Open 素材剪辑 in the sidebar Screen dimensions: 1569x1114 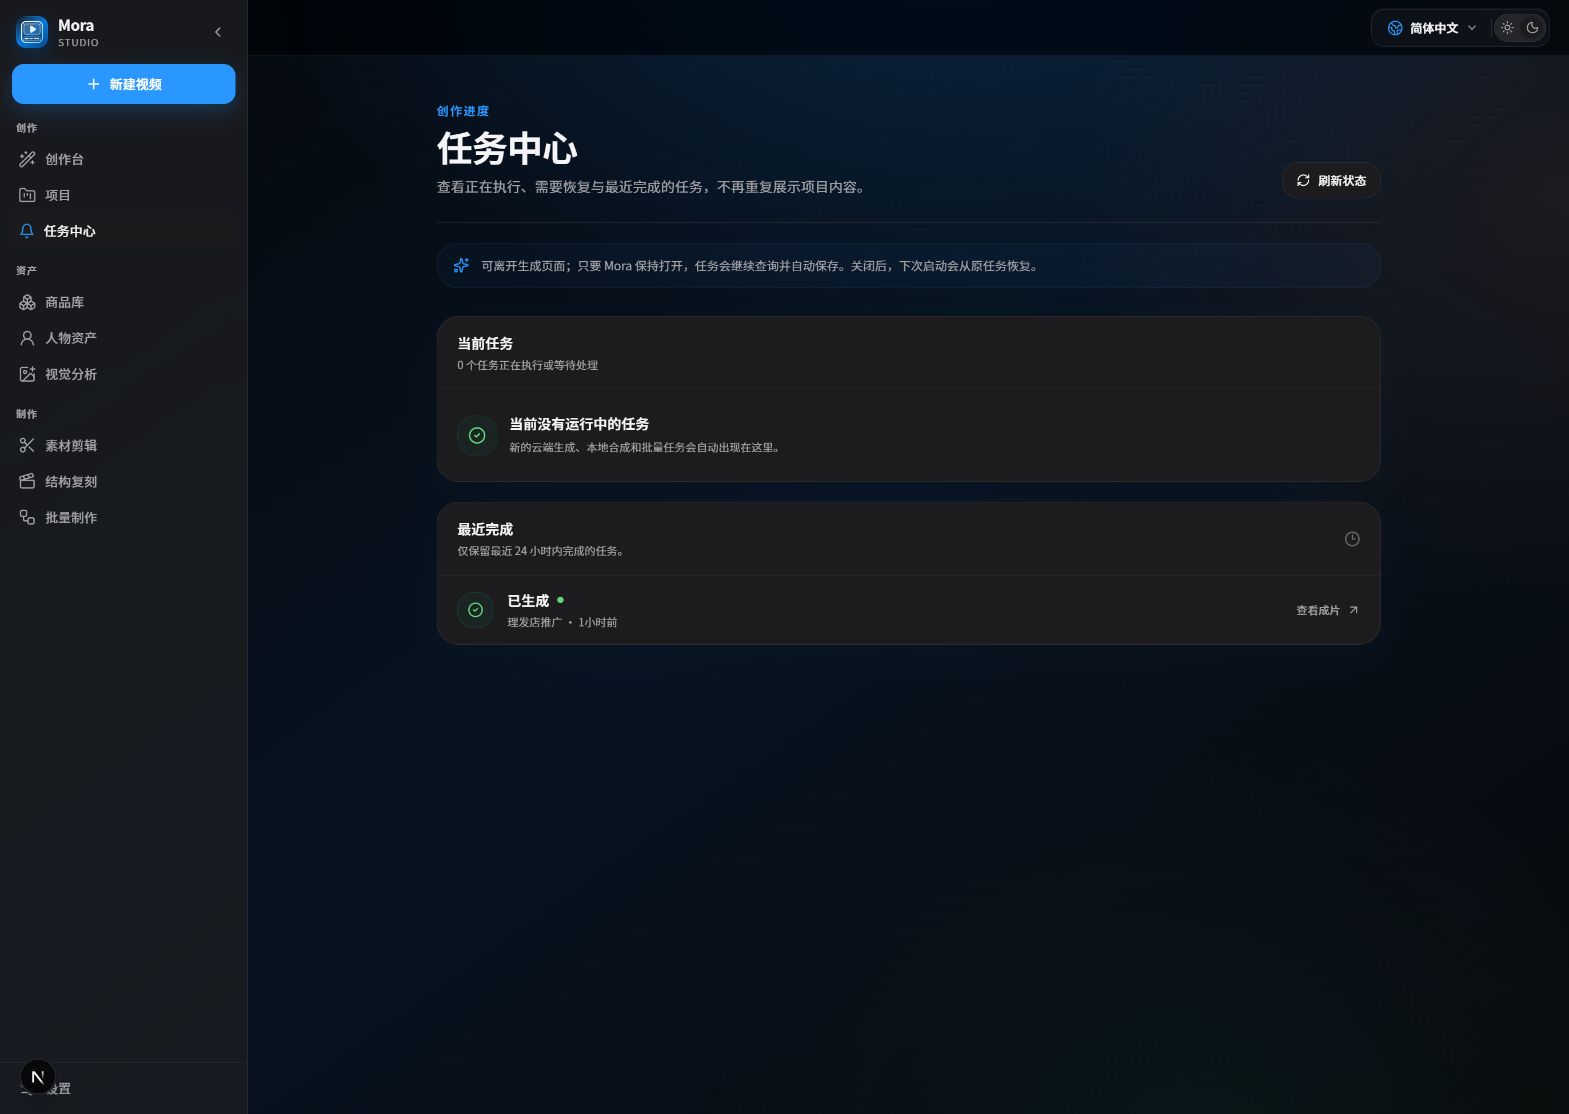(x=124, y=445)
